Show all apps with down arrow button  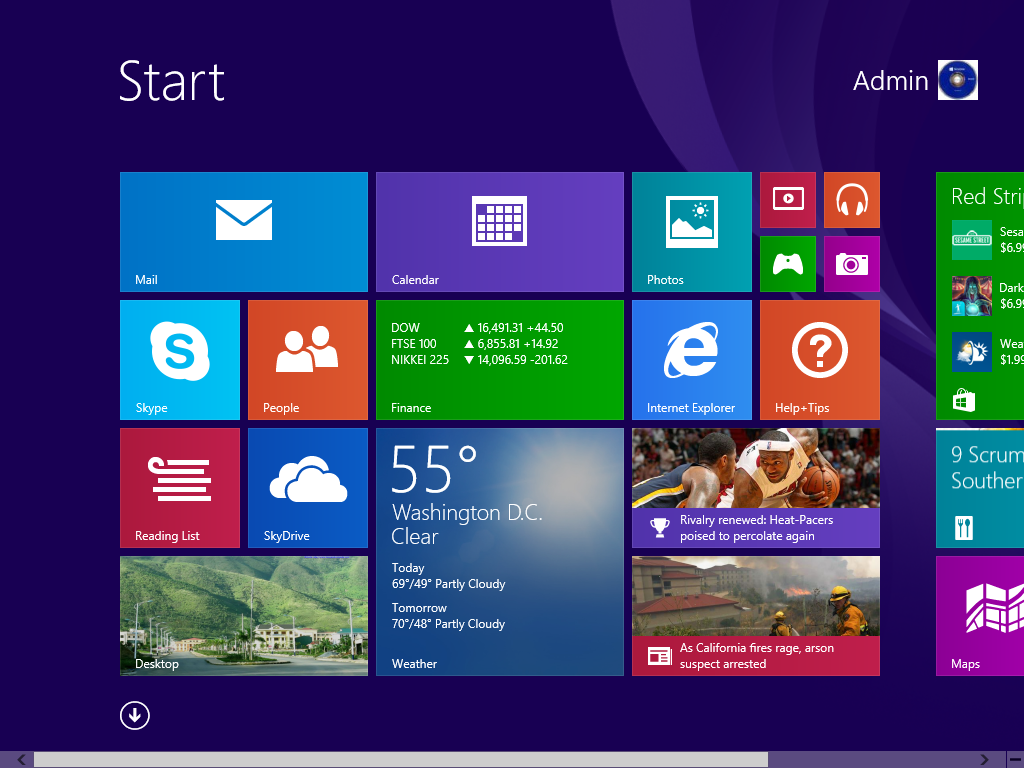pos(135,715)
